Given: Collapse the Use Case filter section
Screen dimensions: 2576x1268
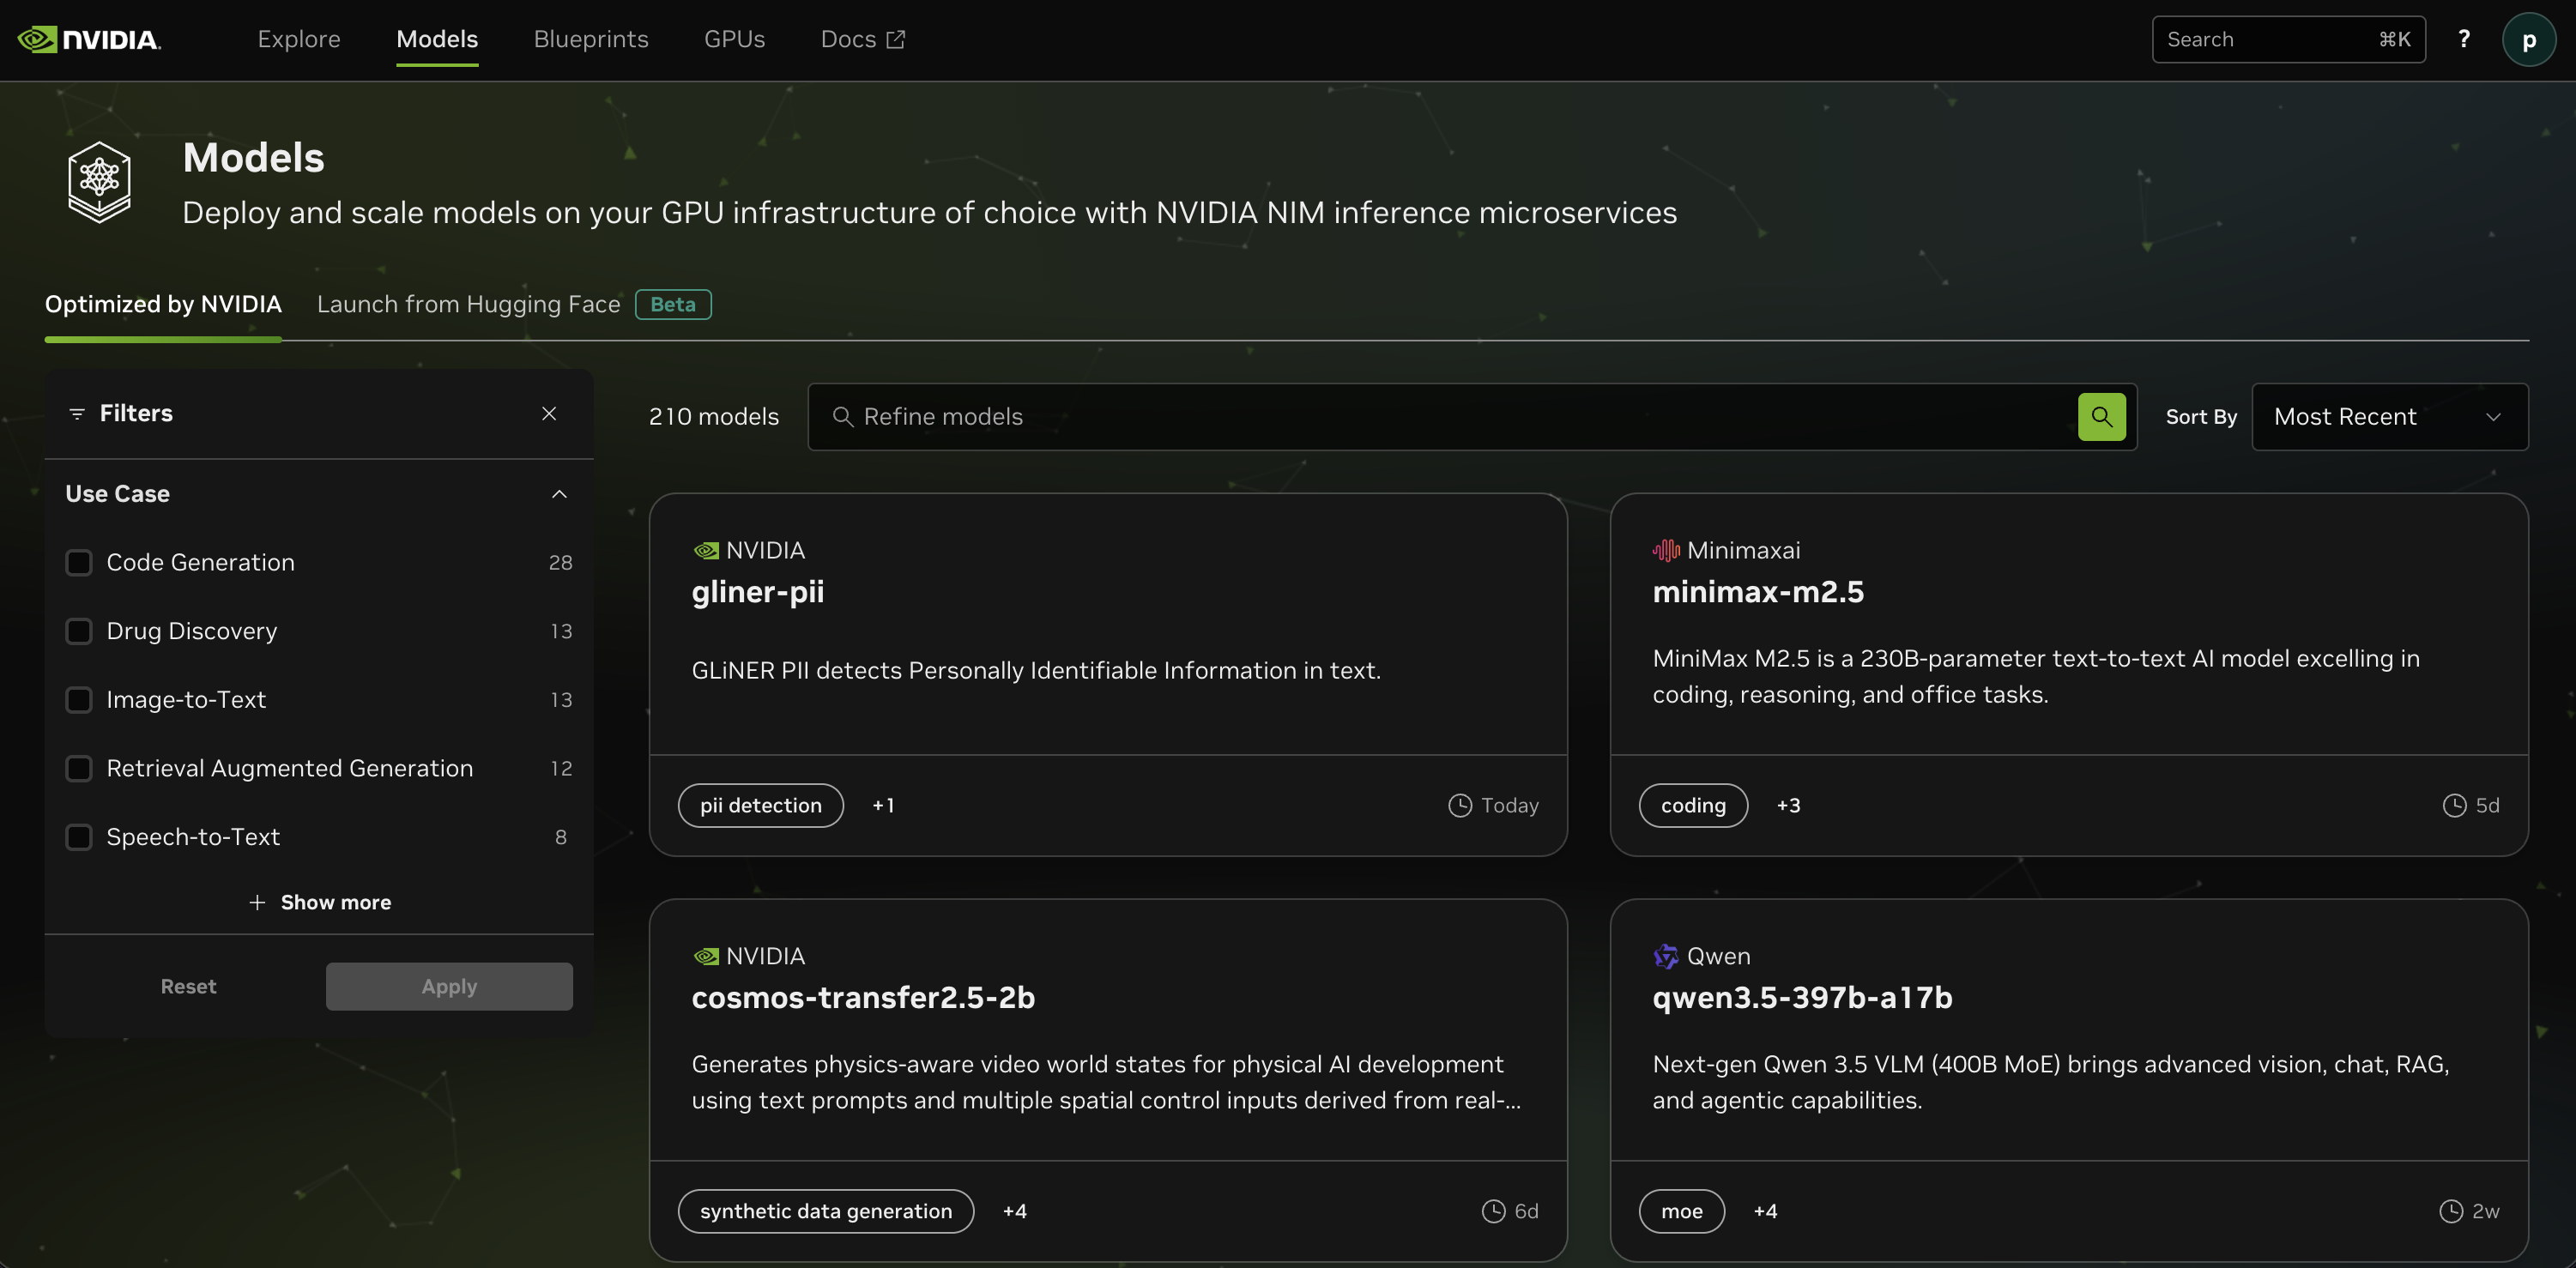Looking at the screenshot, I should pyautogui.click(x=559, y=493).
